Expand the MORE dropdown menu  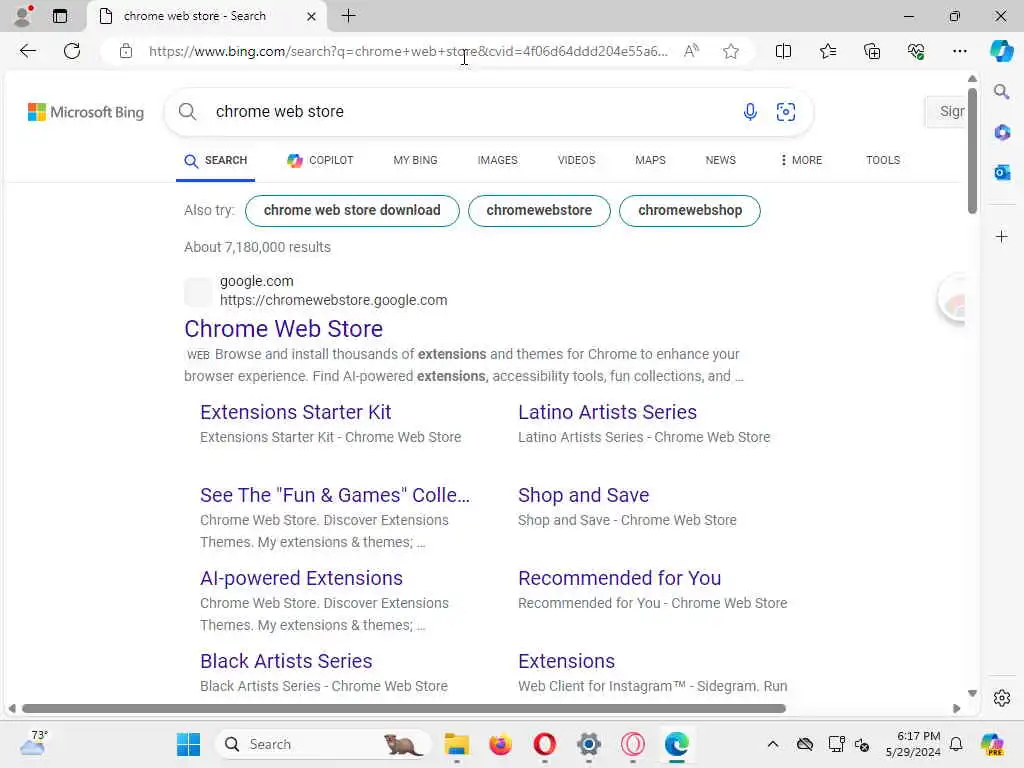(801, 161)
